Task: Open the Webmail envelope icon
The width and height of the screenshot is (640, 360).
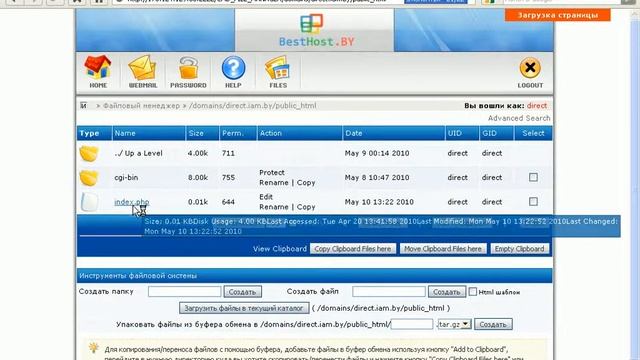Action: click(143, 71)
